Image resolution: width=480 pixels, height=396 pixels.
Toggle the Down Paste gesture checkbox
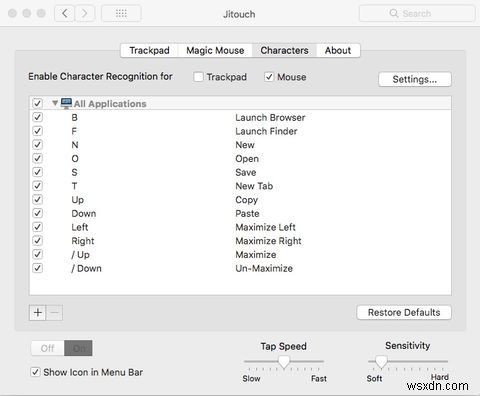pos(37,213)
